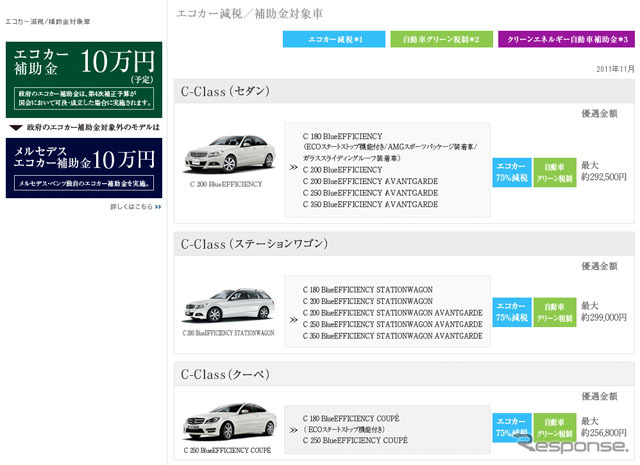Click C 180 BlueEFFICIENCY COUPÉ entry

(351, 418)
